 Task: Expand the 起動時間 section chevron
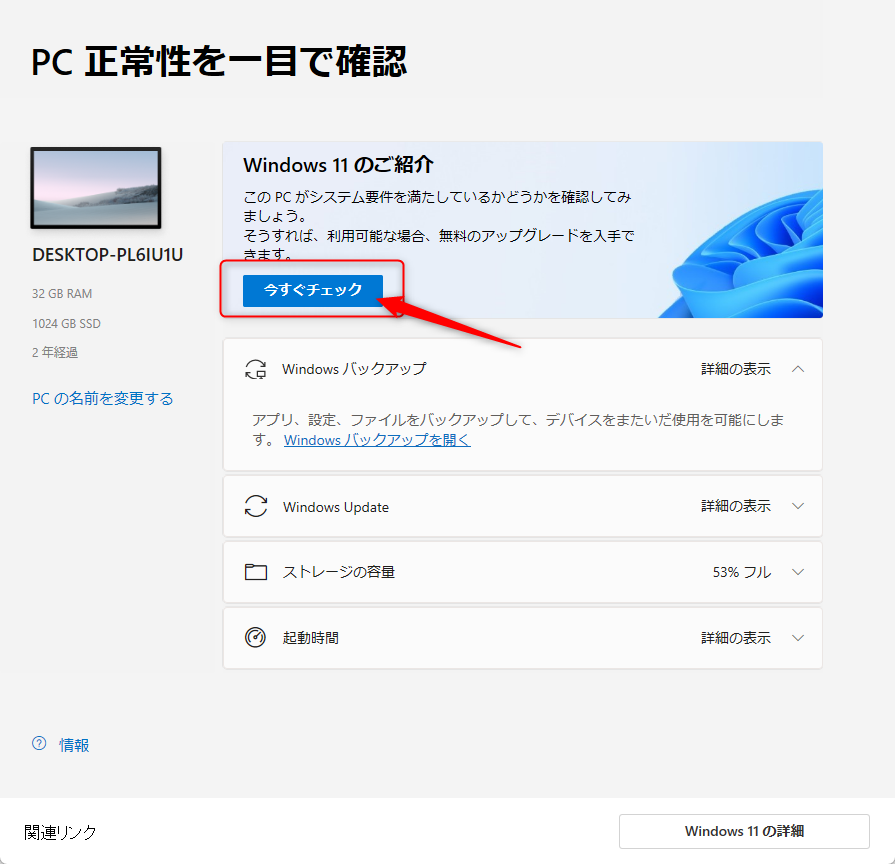tap(797, 637)
